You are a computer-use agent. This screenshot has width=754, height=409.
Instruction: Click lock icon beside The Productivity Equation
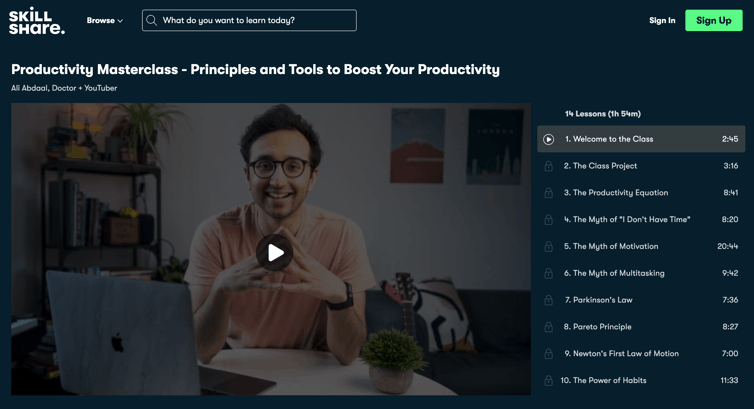548,193
